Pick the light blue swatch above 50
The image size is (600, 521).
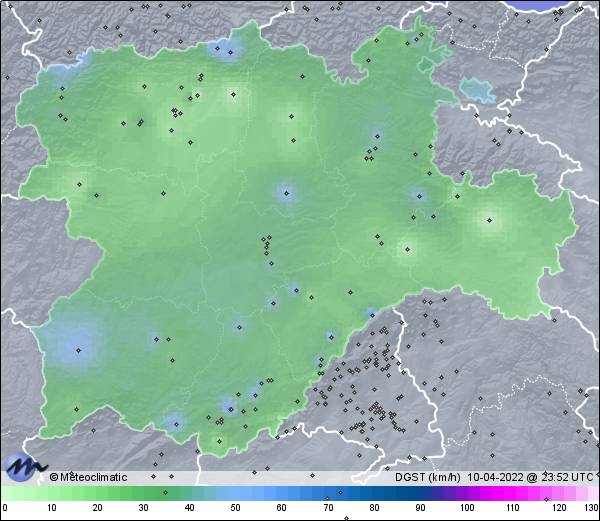click(x=235, y=493)
